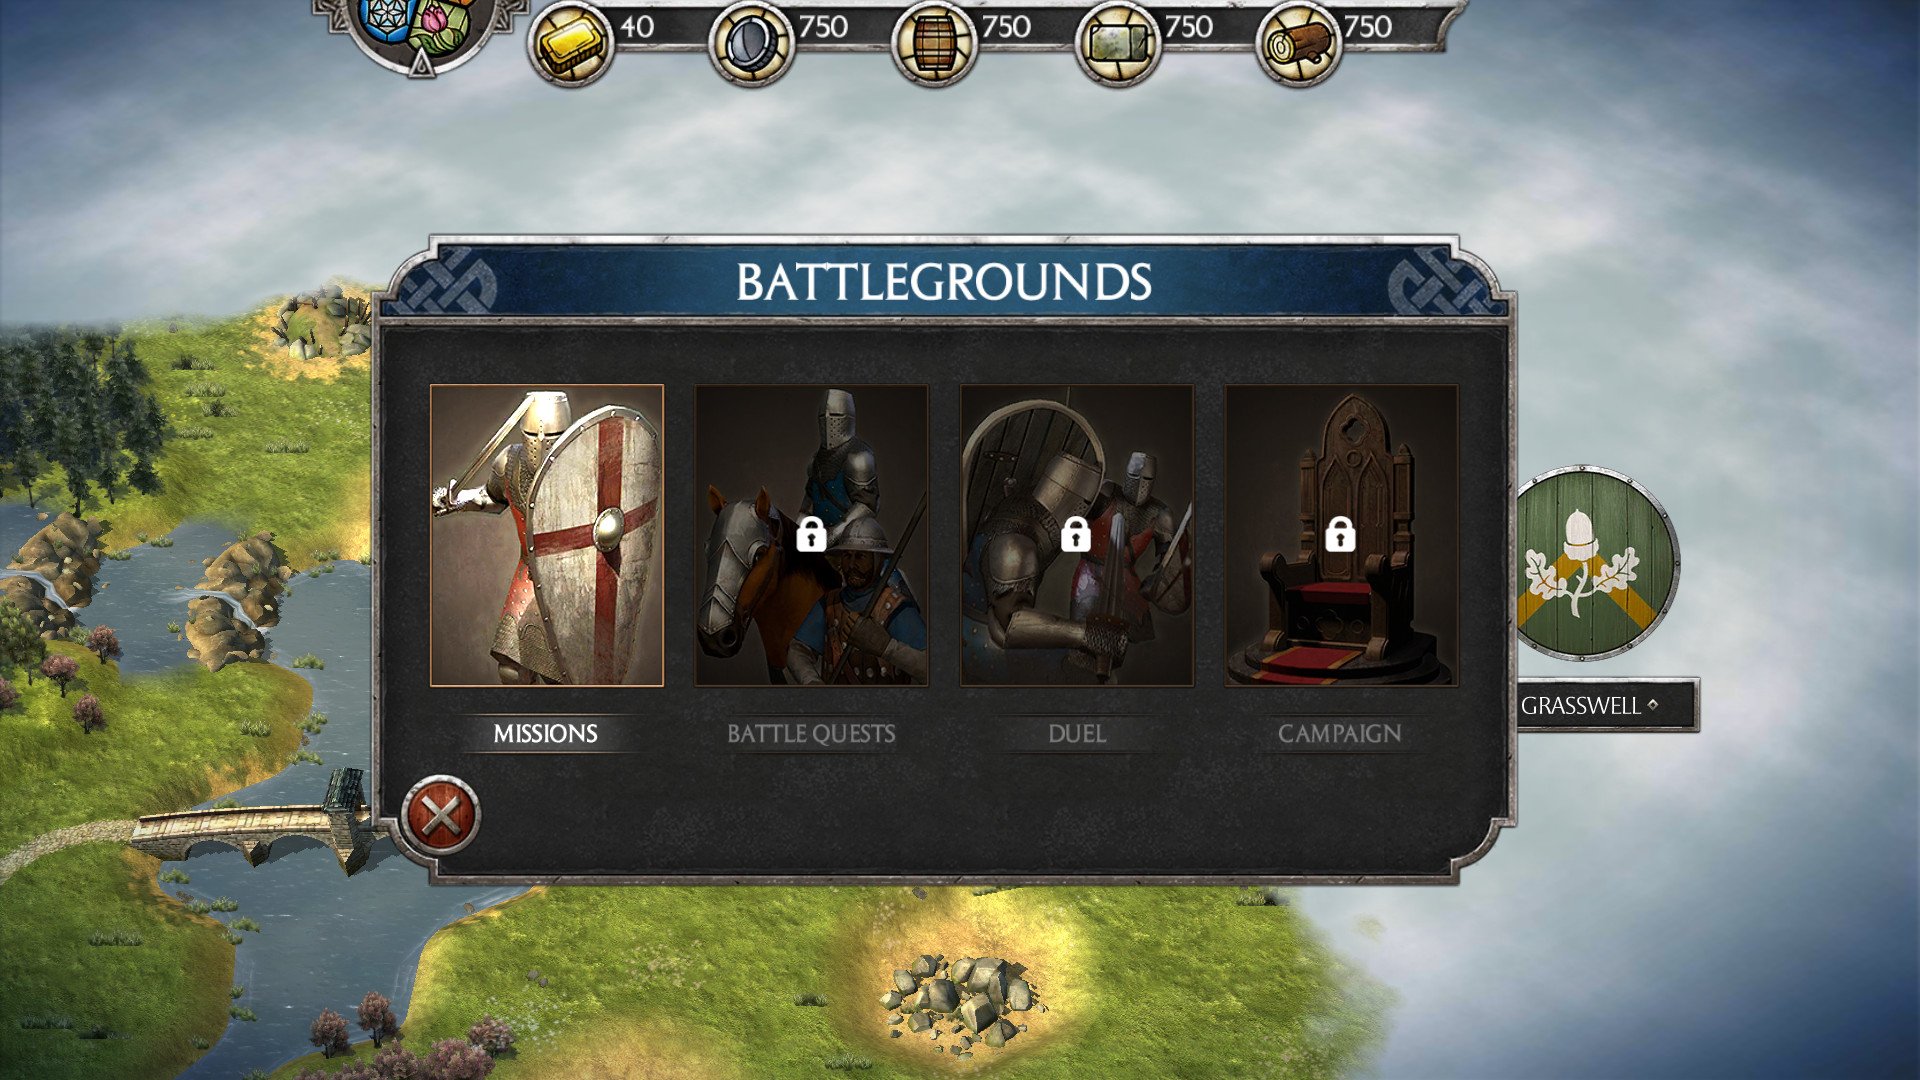Open the Missions label button
This screenshot has height=1080, width=1920.
(x=546, y=734)
